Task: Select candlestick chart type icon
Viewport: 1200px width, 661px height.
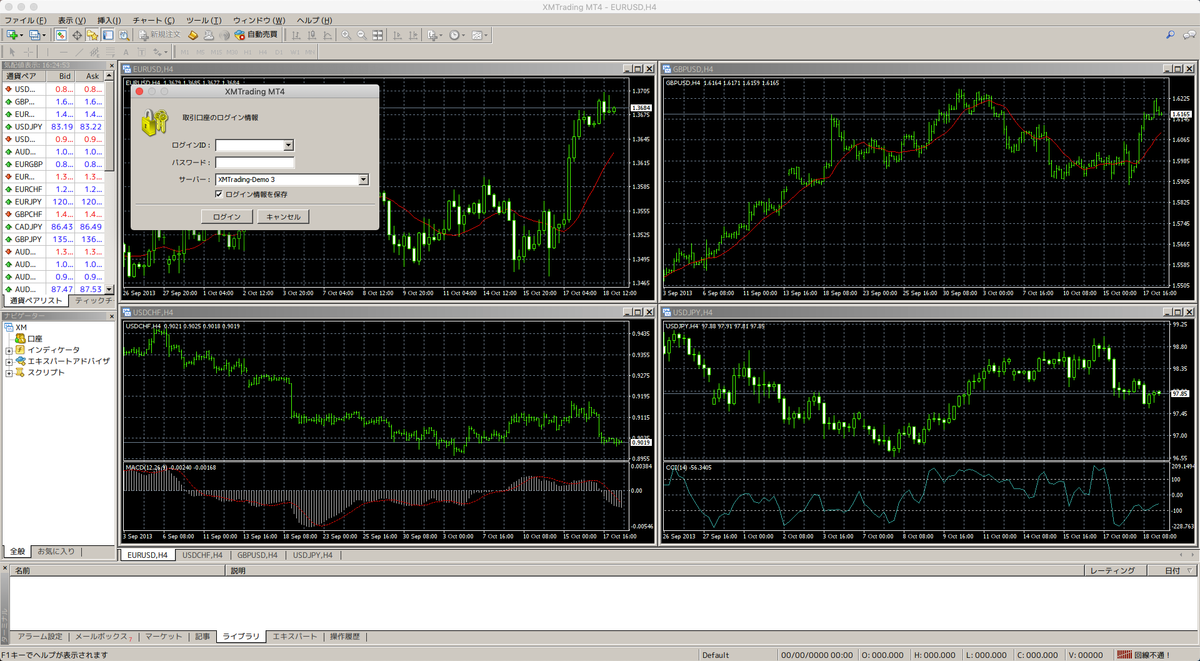Action: pos(311,35)
